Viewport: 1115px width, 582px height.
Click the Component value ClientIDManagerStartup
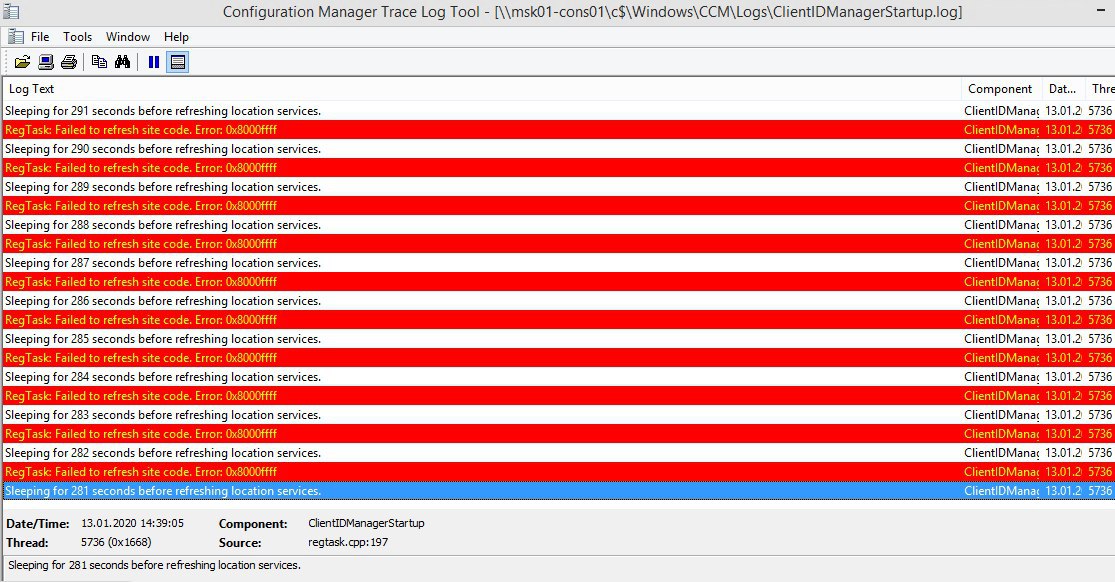coord(366,523)
